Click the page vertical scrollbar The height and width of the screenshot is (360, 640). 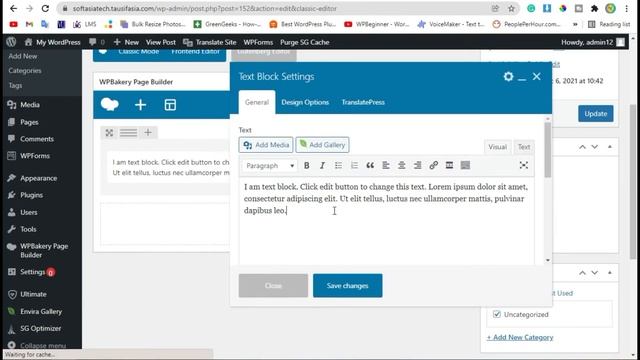[x=633, y=182]
